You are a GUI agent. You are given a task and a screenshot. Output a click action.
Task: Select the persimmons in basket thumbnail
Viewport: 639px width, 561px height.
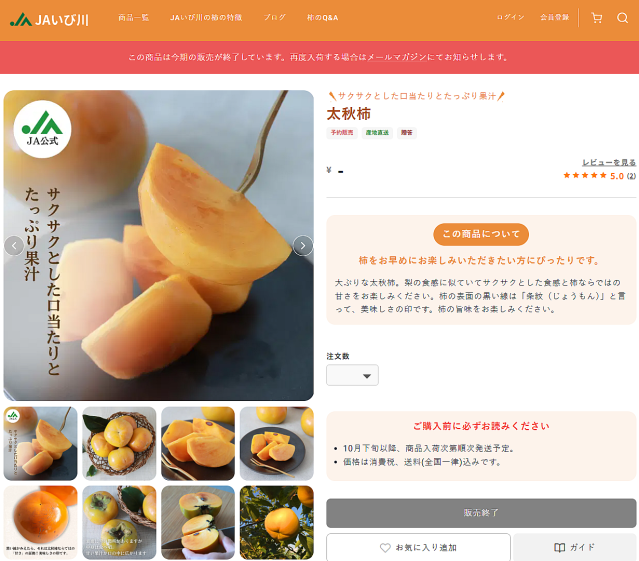119,443
